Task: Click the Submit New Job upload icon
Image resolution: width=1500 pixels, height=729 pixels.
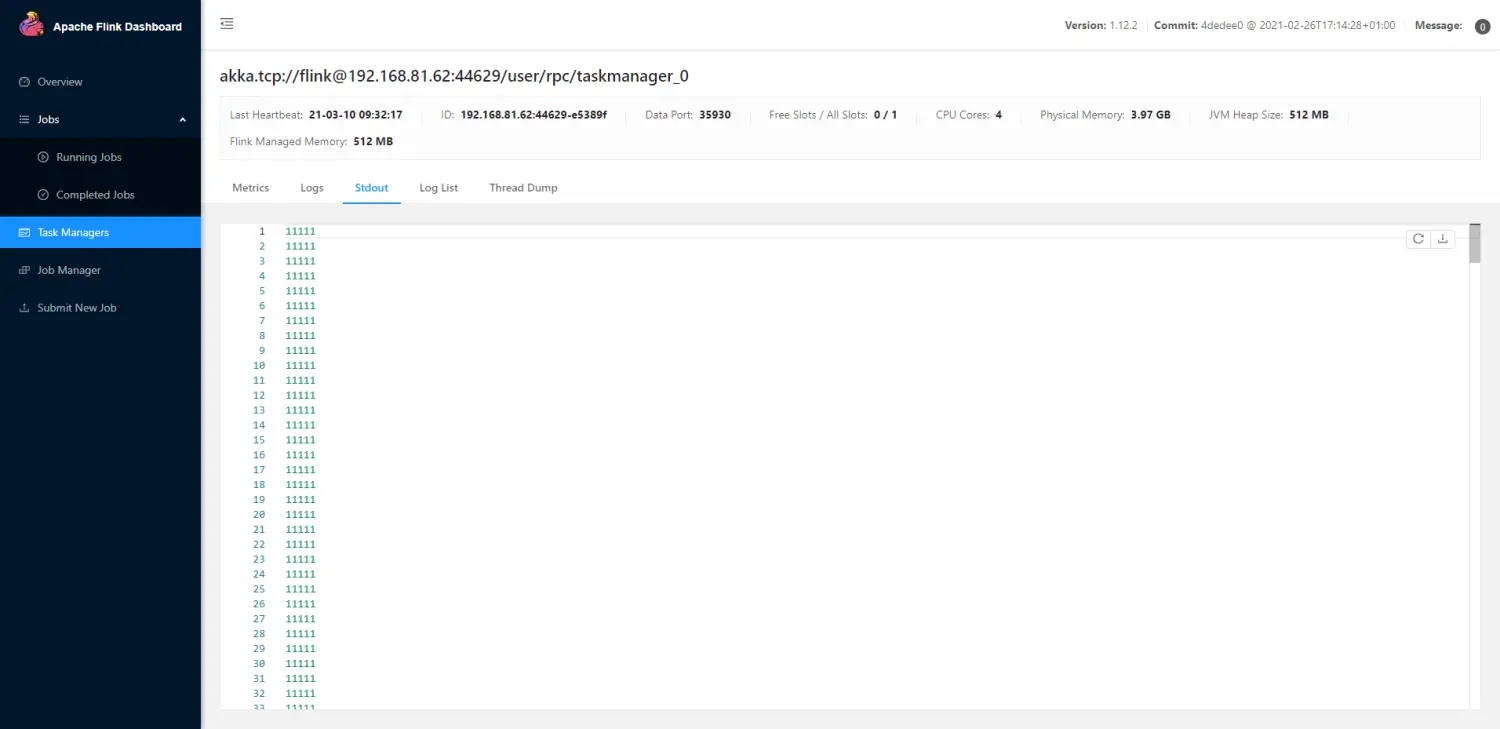Action: pos(25,308)
